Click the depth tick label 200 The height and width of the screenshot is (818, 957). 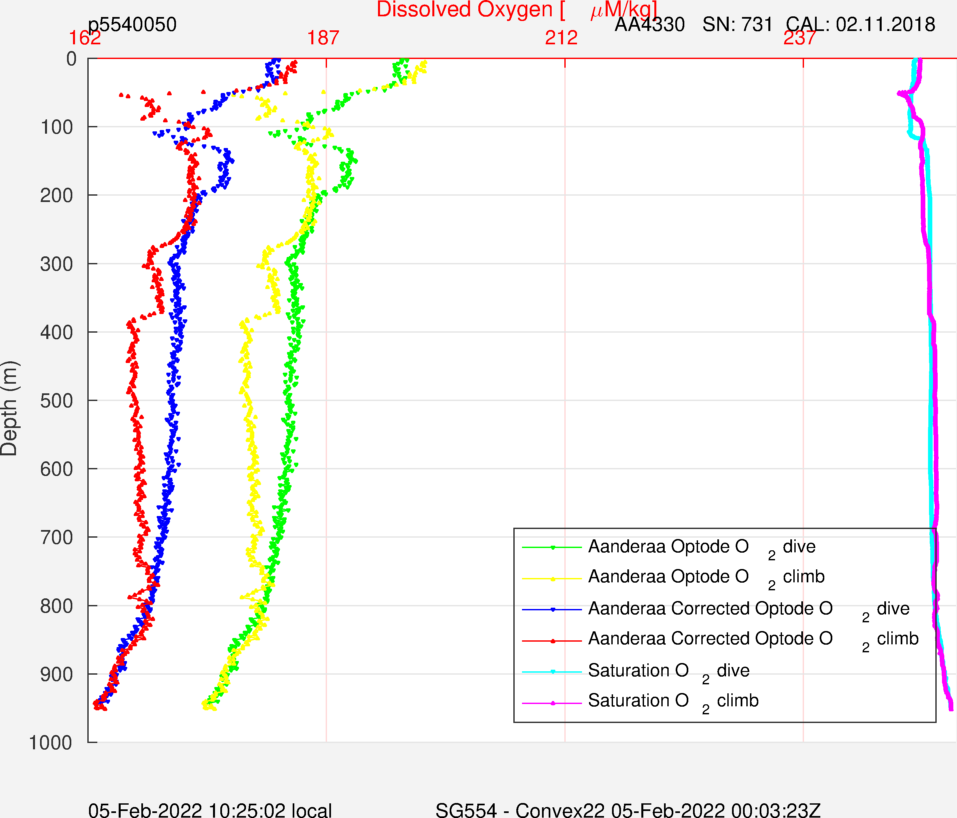(57, 195)
